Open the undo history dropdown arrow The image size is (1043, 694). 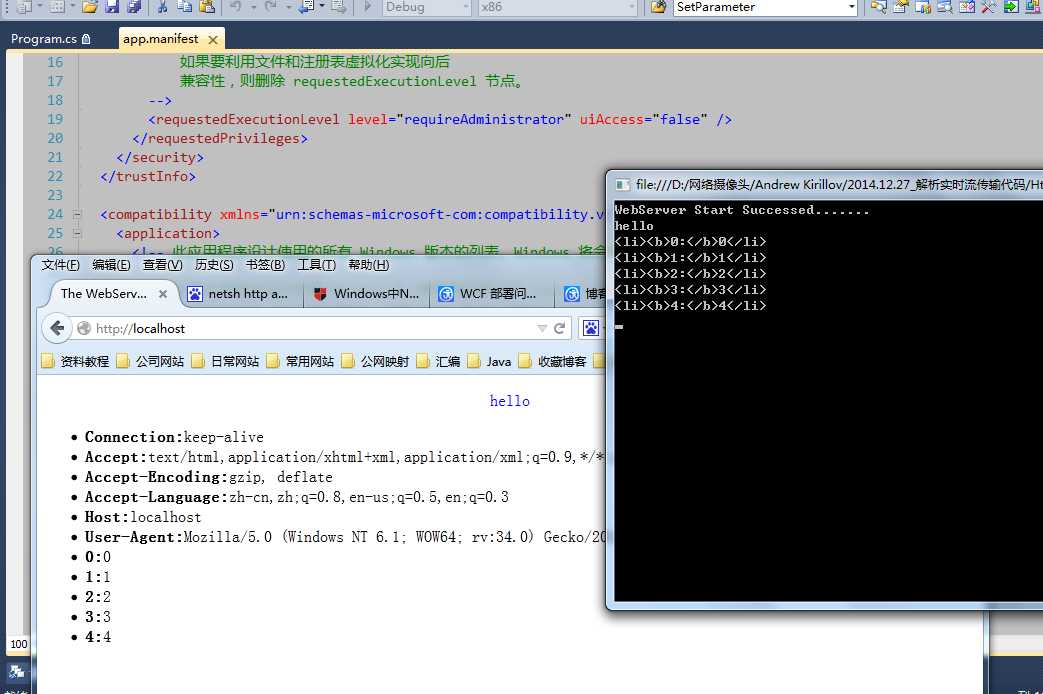253,7
